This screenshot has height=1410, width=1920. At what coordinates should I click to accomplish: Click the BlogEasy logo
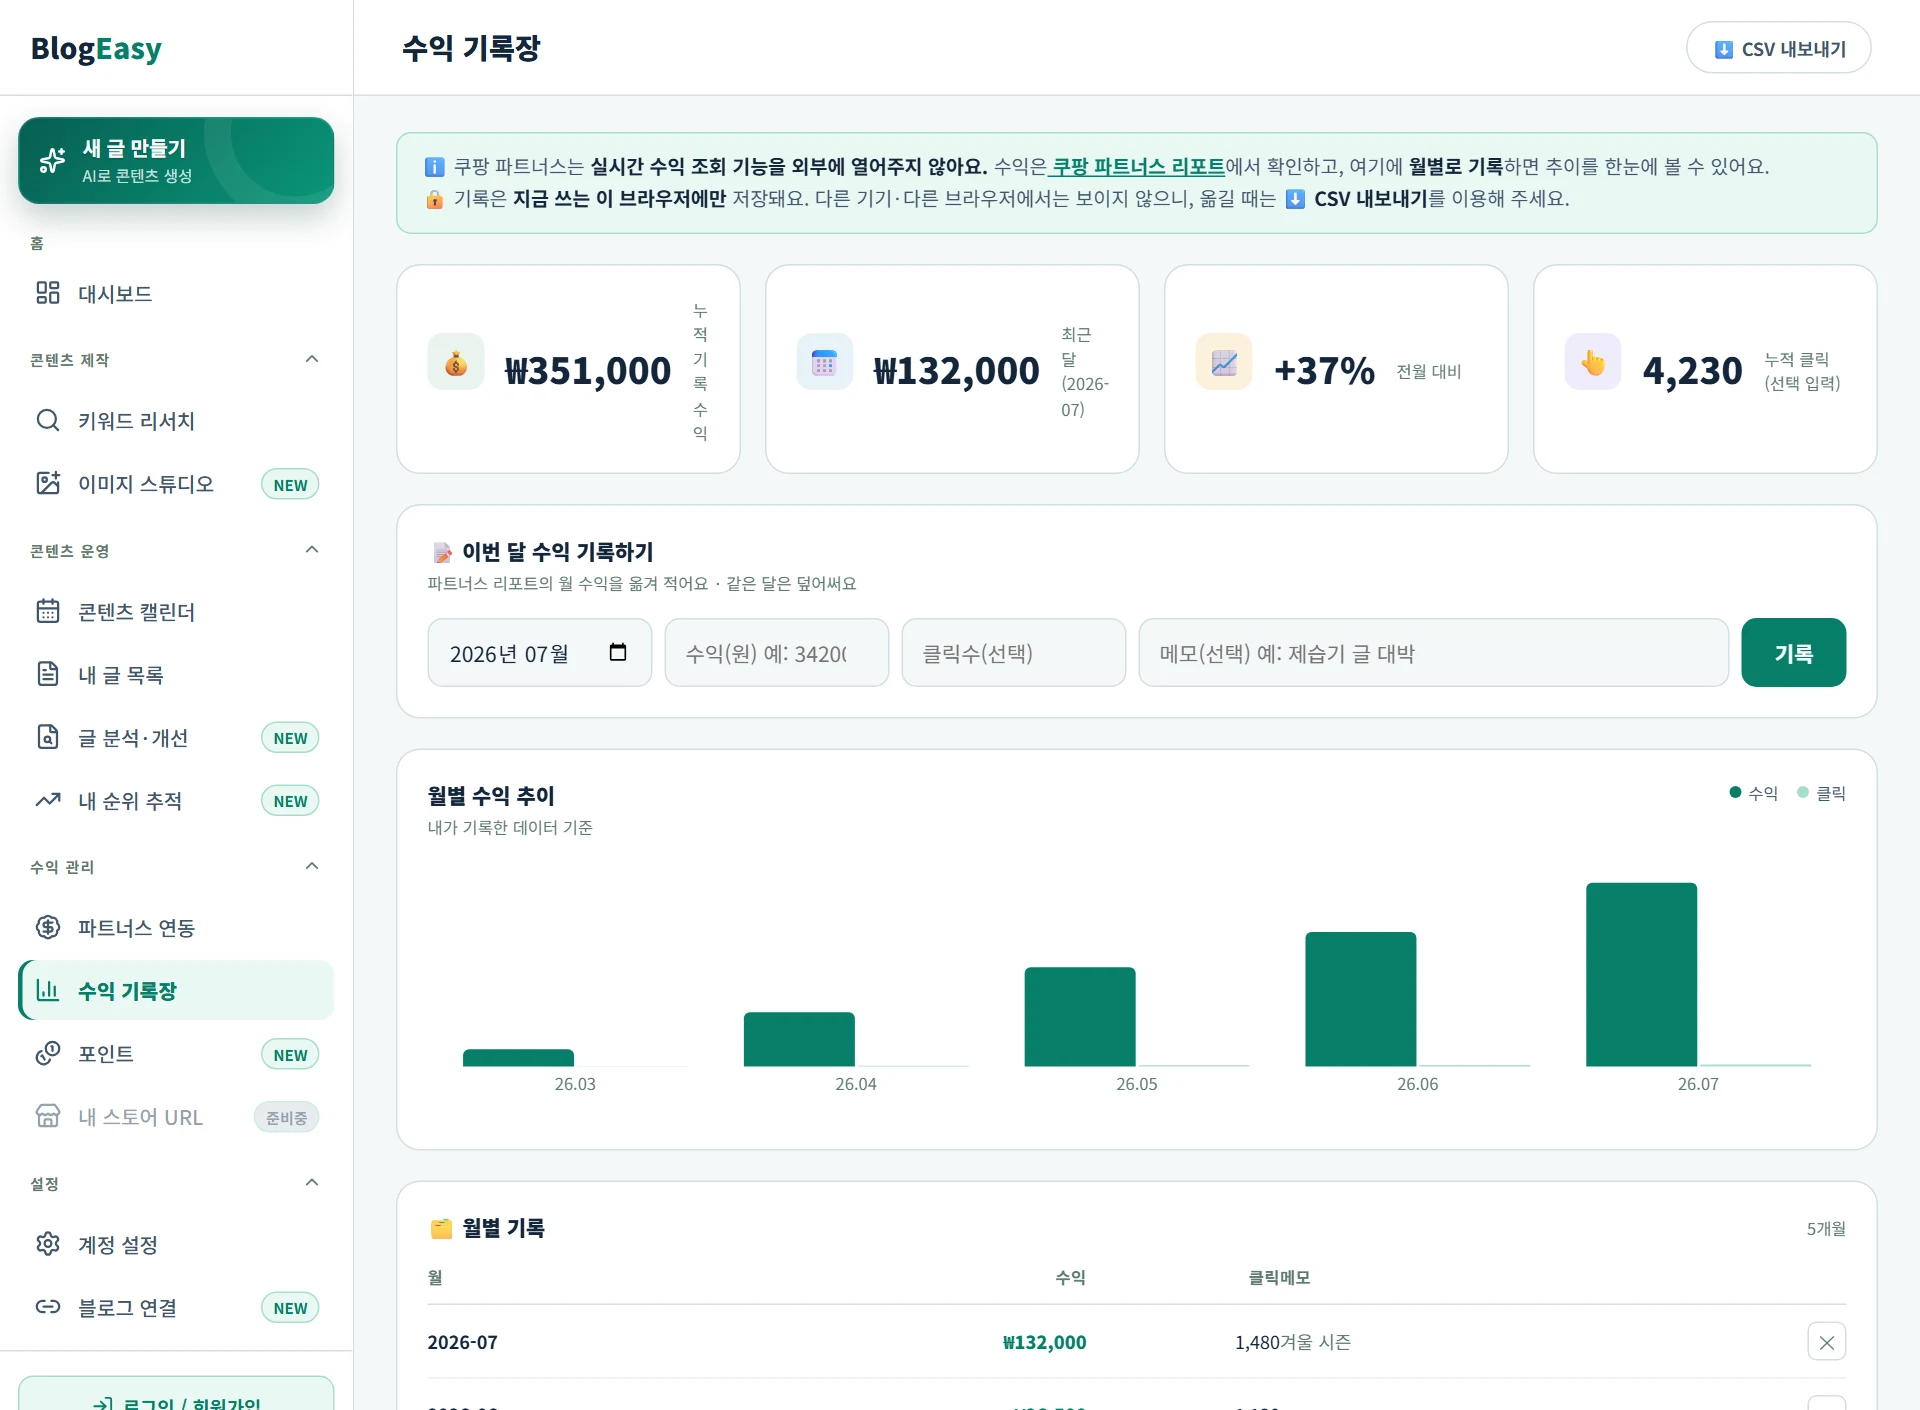96,48
